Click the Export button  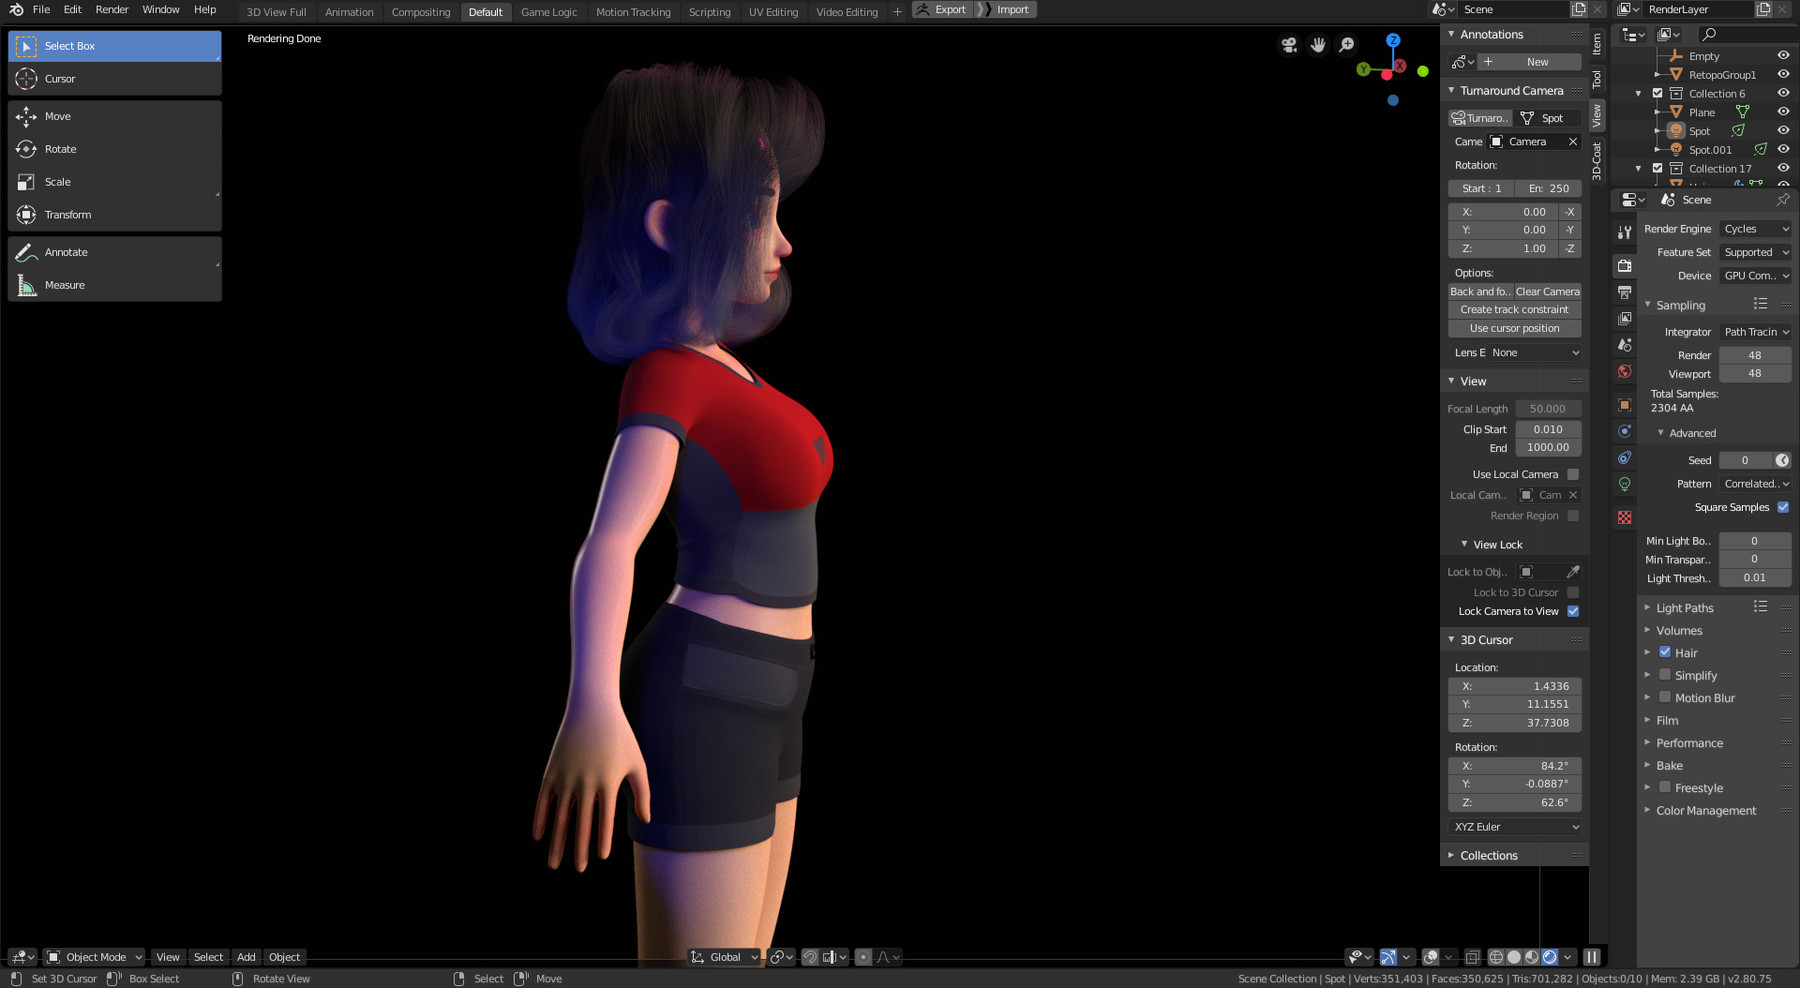tap(942, 10)
